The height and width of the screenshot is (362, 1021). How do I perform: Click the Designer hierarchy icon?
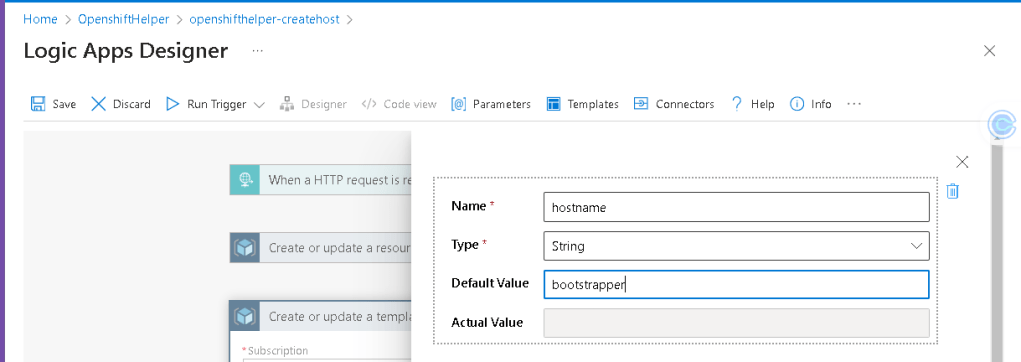287,104
